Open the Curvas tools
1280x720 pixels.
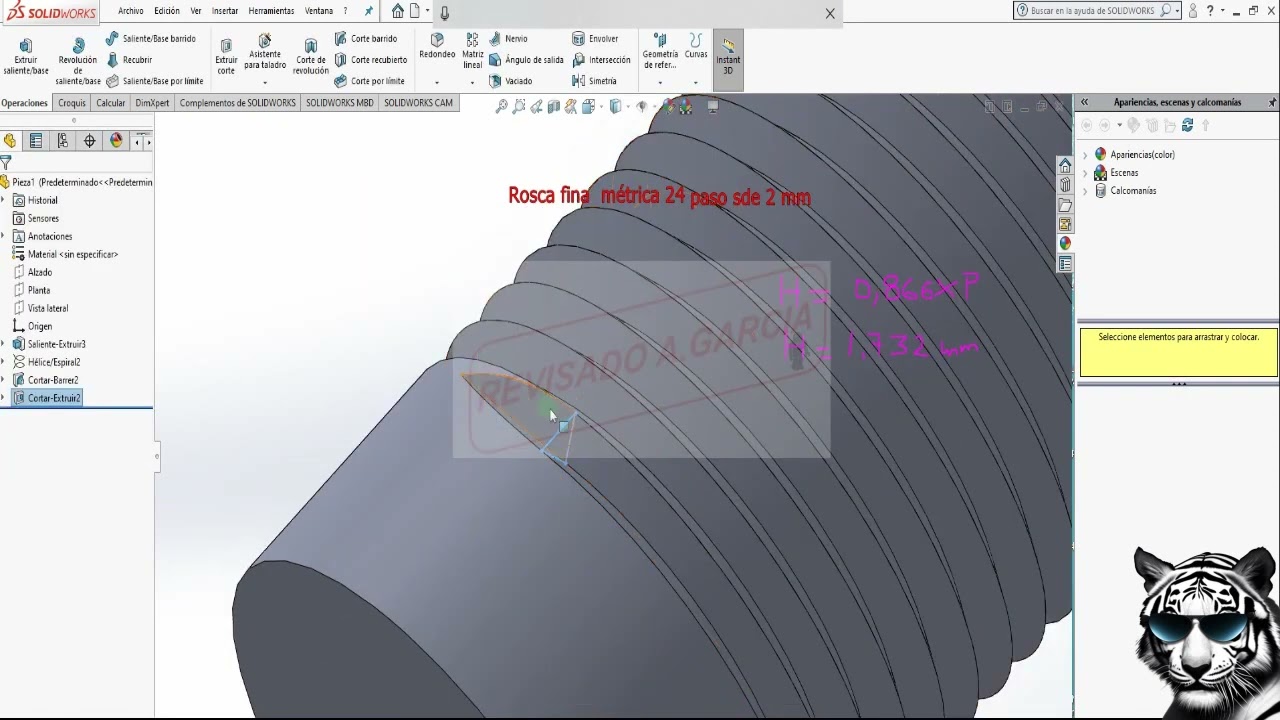click(696, 46)
